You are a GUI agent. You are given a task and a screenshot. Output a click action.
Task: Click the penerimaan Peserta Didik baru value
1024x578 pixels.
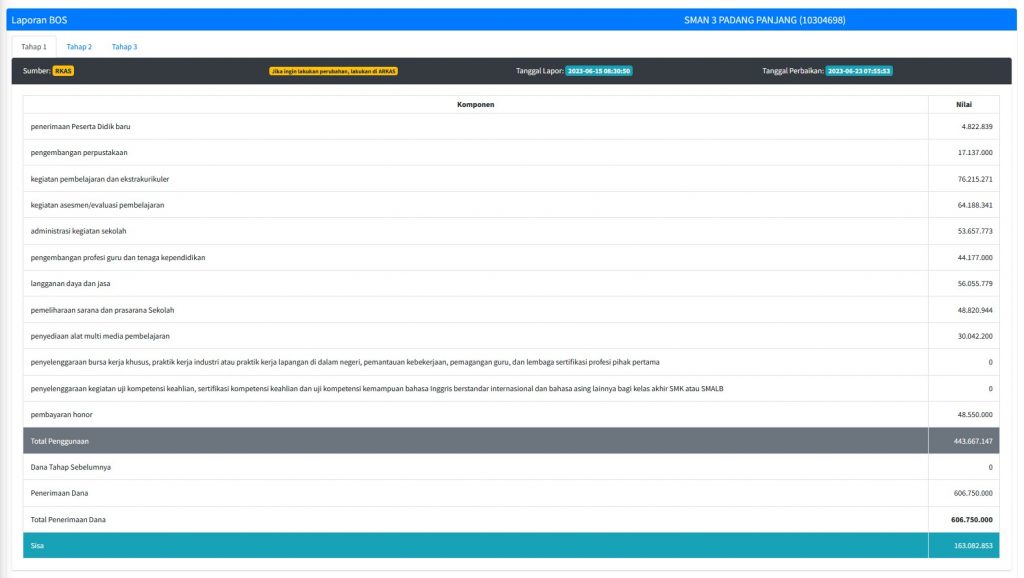[974, 127]
